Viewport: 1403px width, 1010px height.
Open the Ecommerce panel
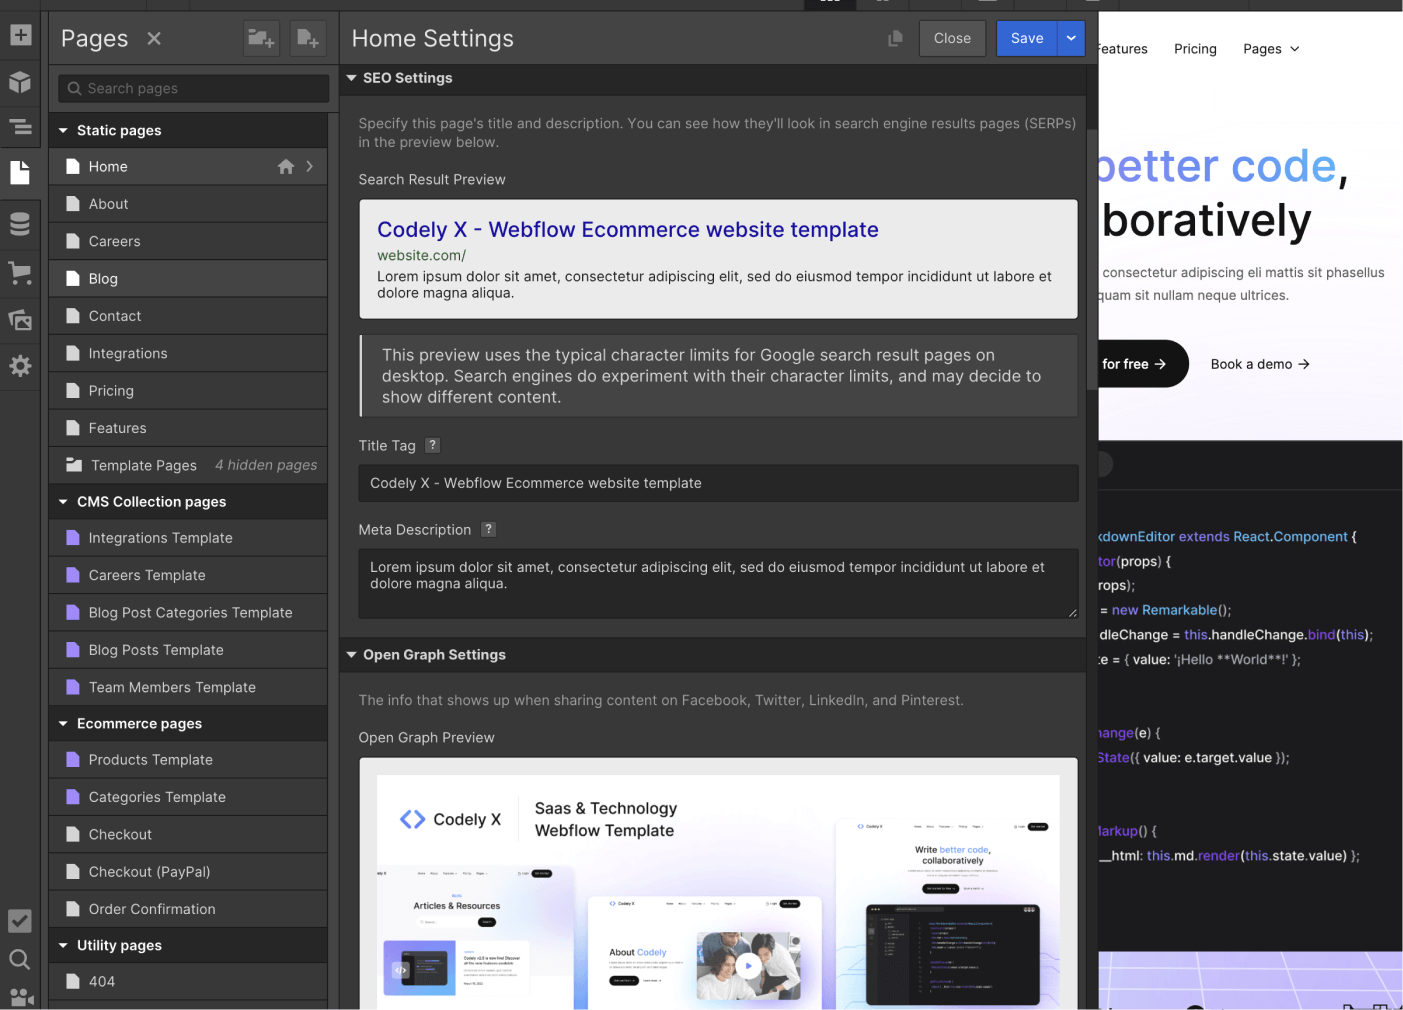tap(20, 272)
